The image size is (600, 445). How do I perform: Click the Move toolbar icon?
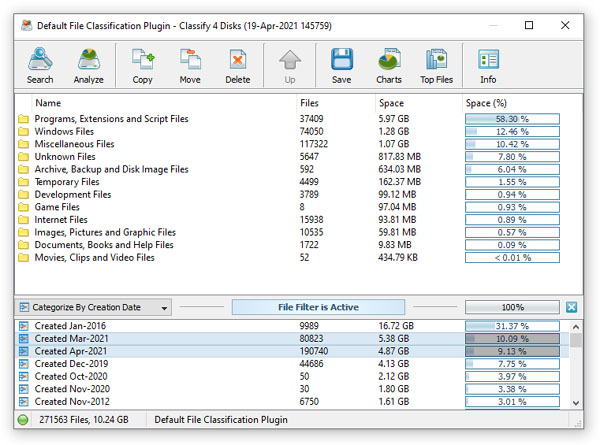[190, 65]
